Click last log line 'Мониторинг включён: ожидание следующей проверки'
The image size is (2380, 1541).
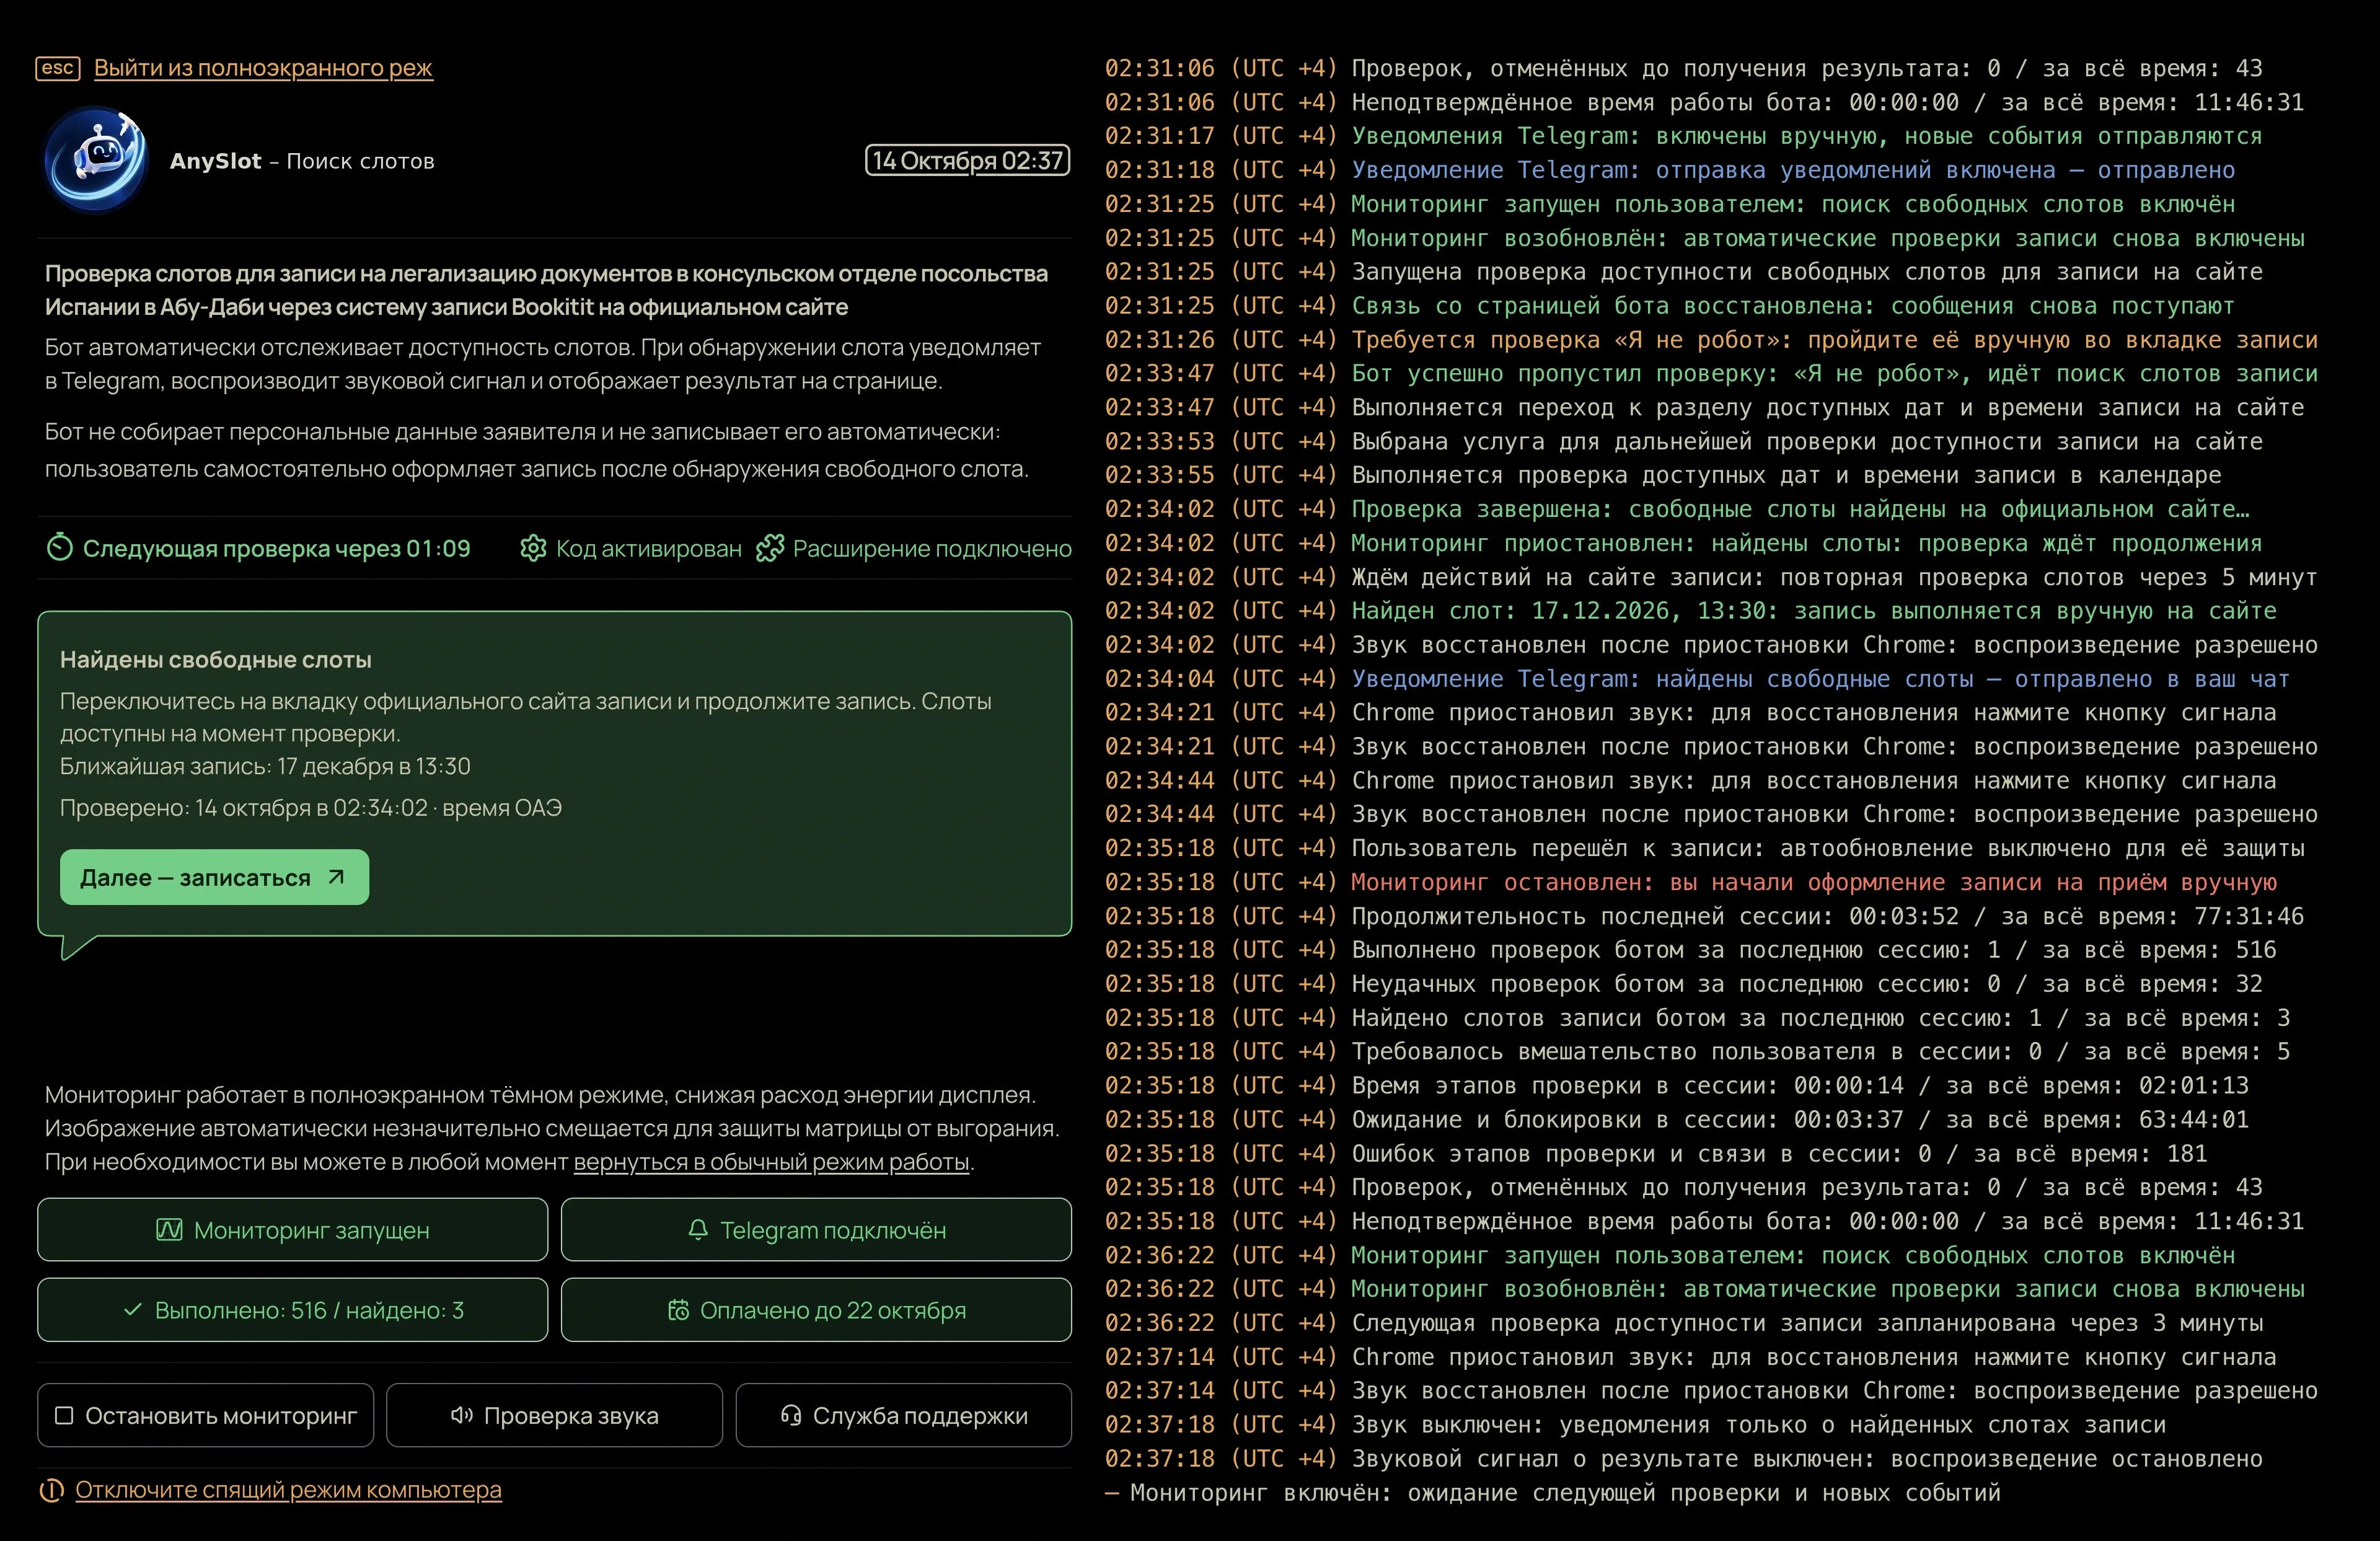(1552, 1492)
